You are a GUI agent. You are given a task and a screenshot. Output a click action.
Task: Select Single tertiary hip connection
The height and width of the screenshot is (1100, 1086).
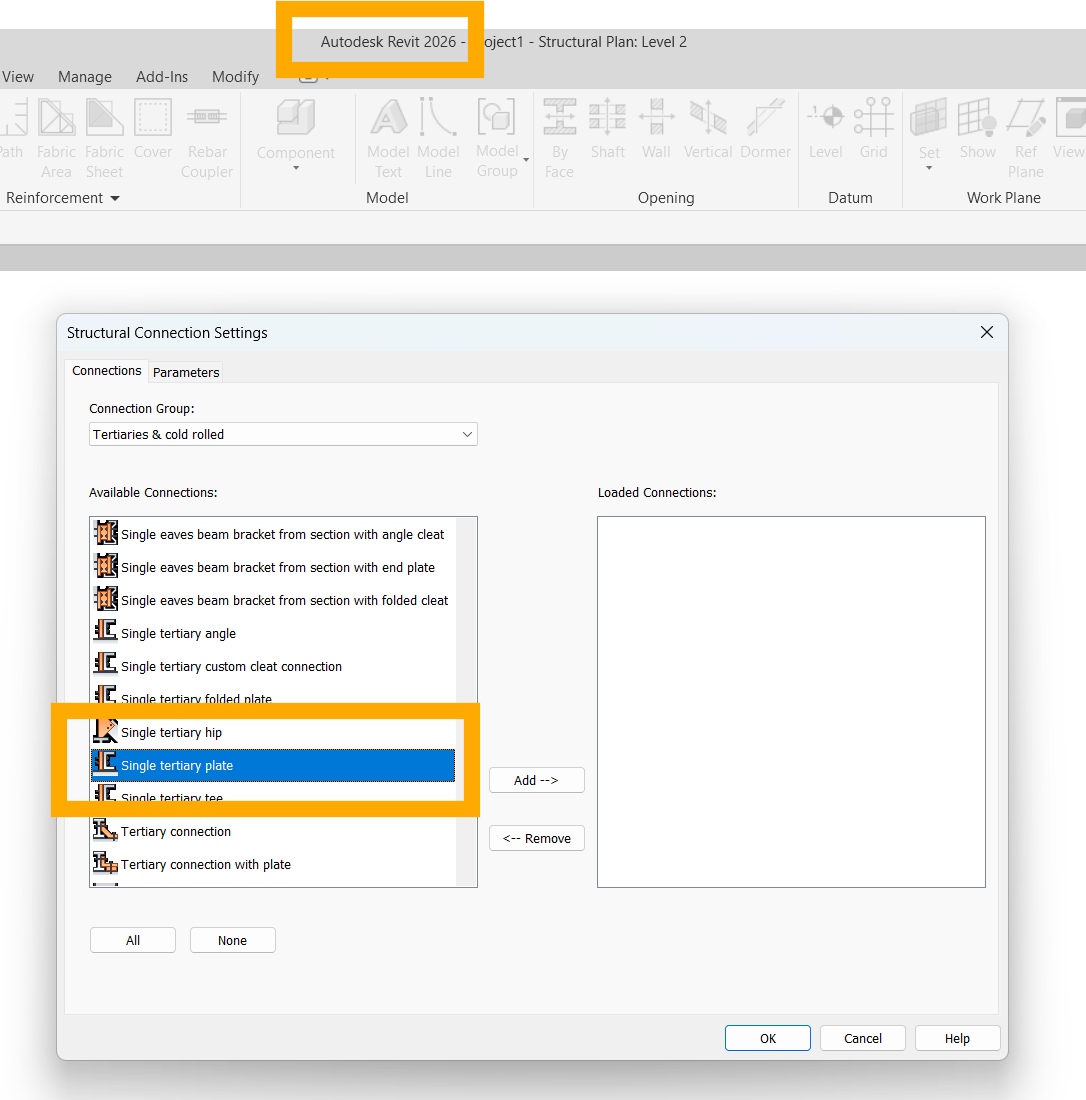pos(274,732)
